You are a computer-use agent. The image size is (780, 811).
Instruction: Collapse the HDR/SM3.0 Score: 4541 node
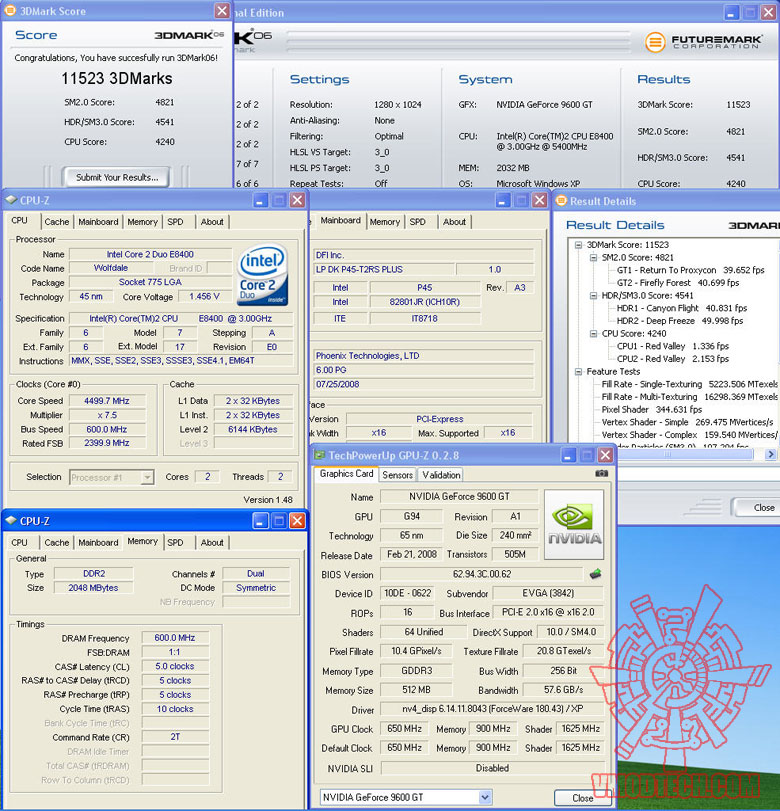click(594, 296)
